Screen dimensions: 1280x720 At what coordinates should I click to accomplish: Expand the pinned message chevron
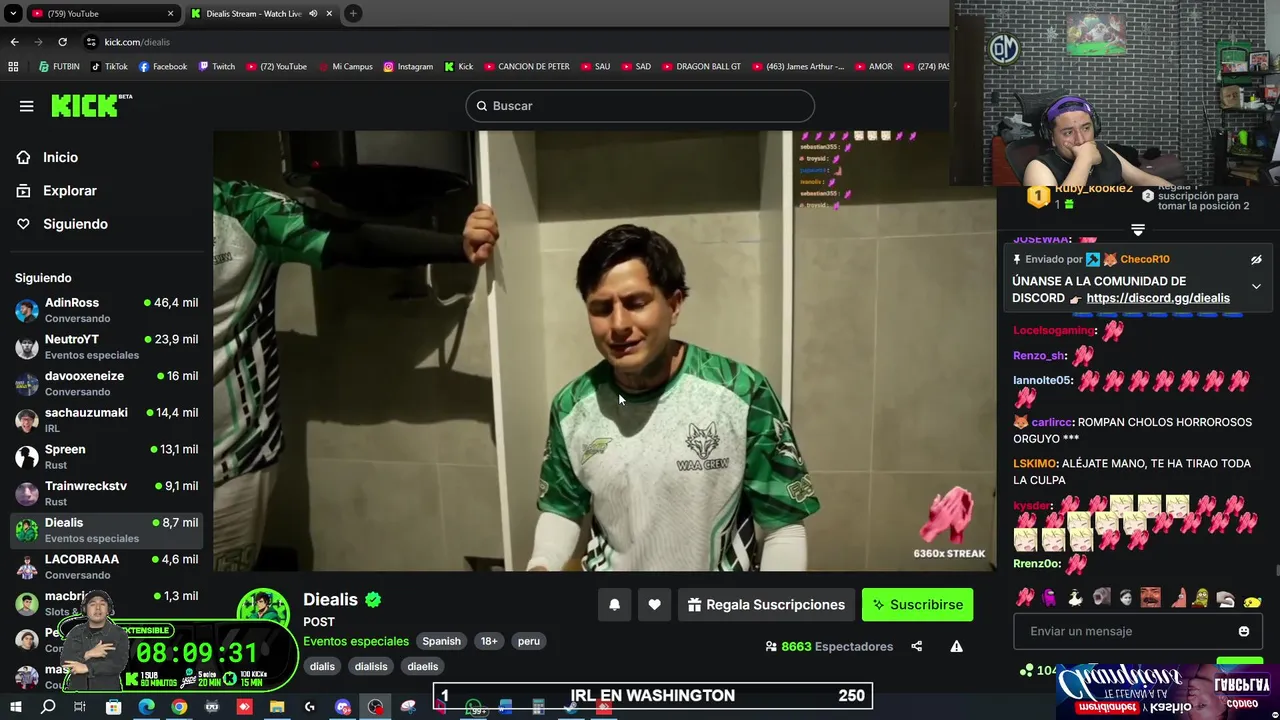point(1256,286)
